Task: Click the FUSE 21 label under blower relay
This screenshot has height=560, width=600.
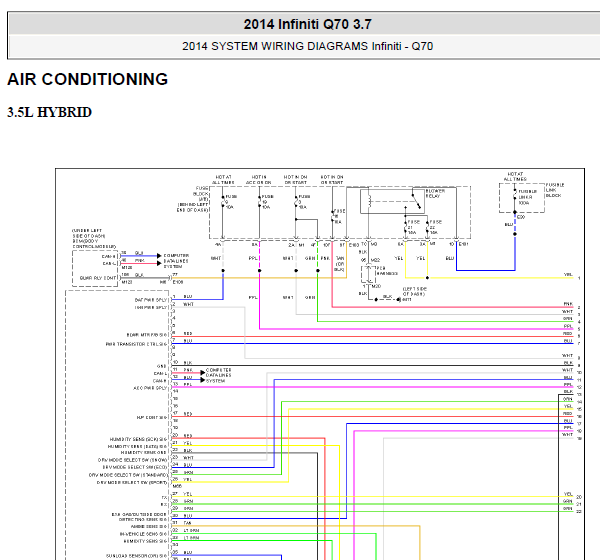Action: pos(412,227)
